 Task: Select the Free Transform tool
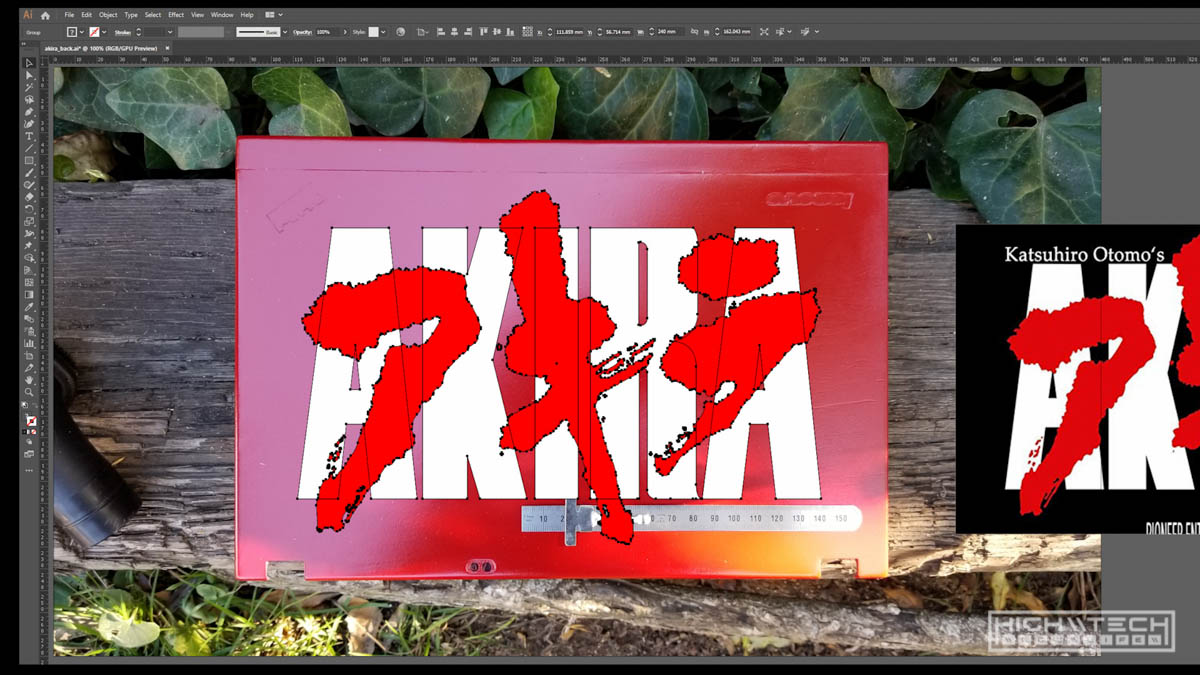29,246
